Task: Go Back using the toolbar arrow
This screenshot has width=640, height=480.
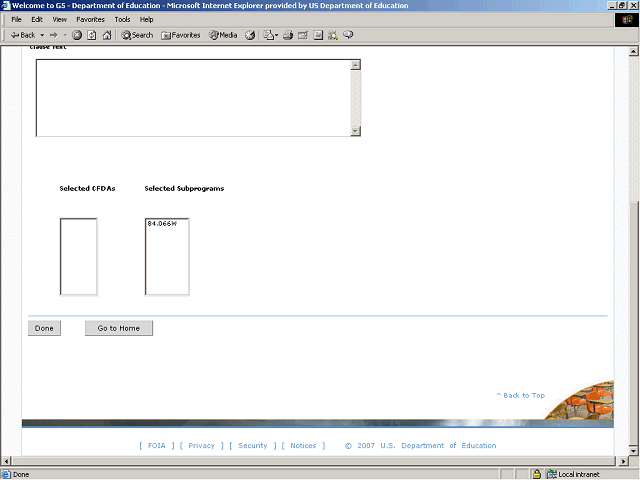Action: [x=23, y=35]
